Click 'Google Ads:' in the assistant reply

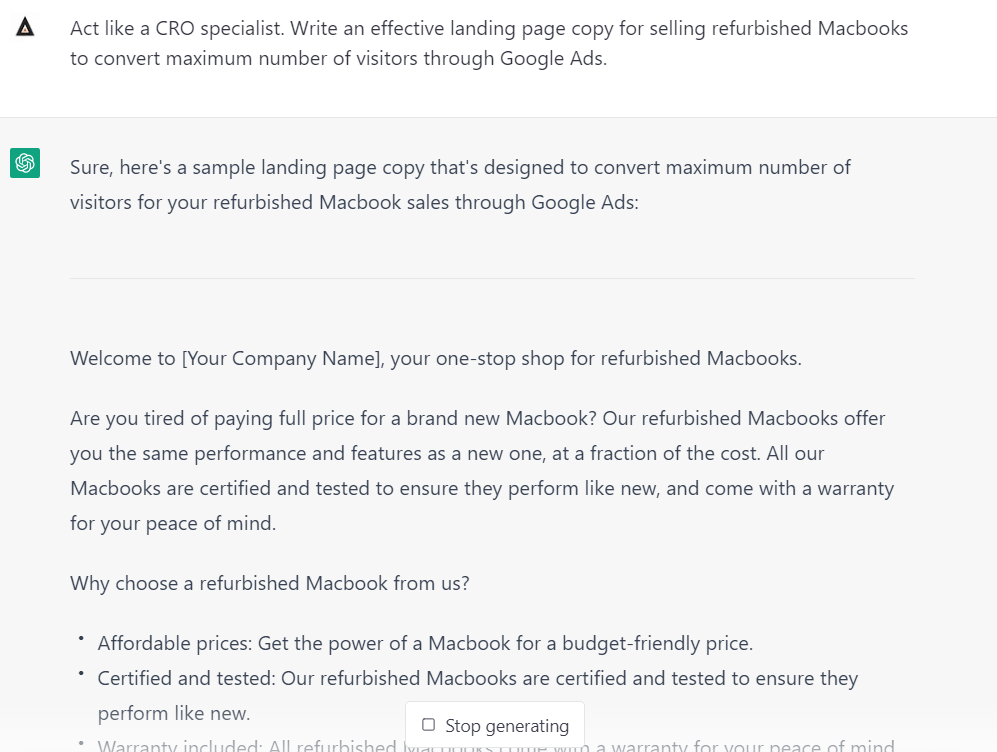click(584, 202)
